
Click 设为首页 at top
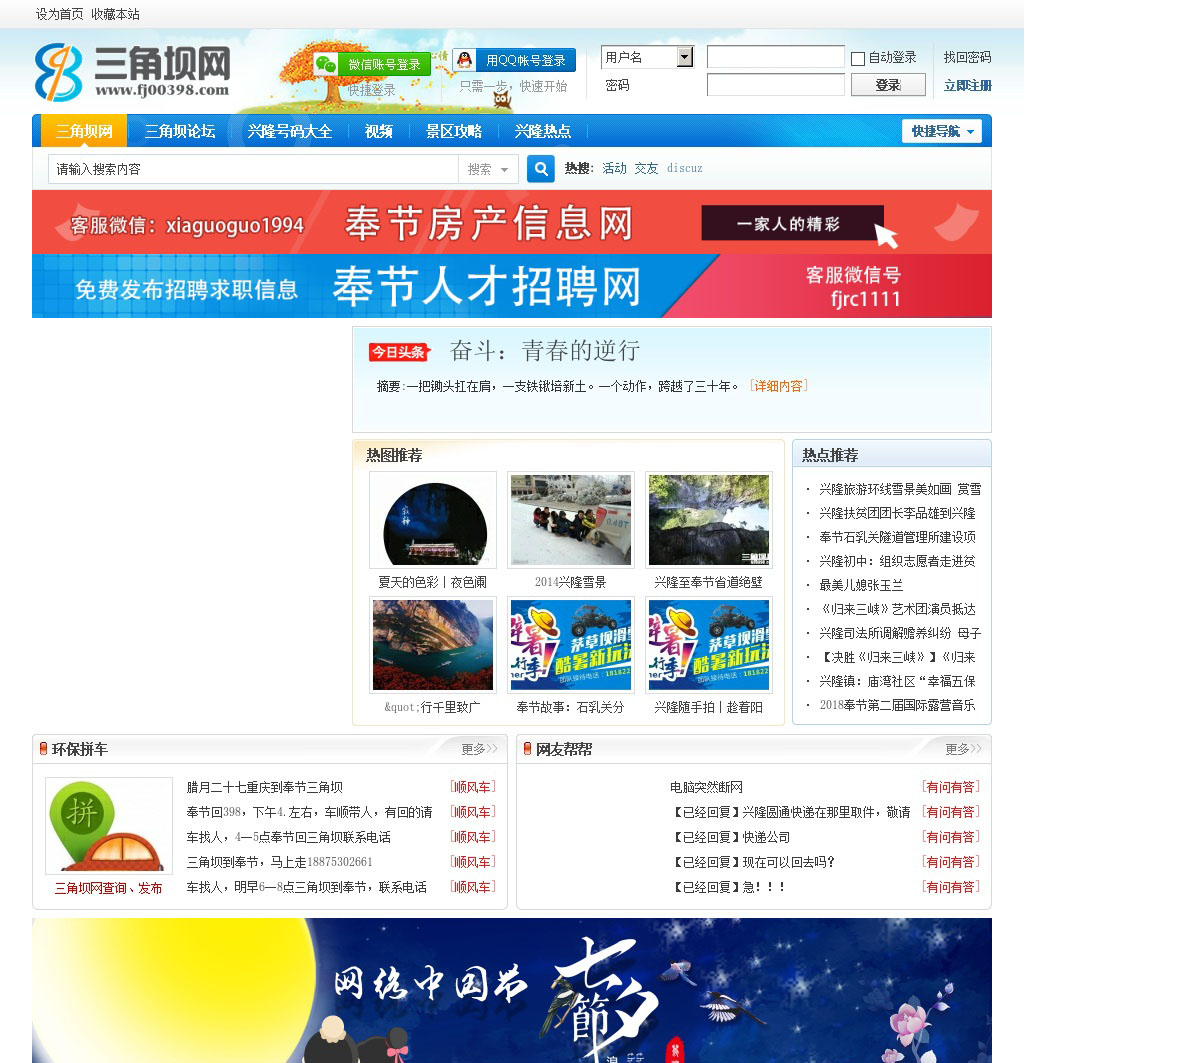tap(60, 14)
